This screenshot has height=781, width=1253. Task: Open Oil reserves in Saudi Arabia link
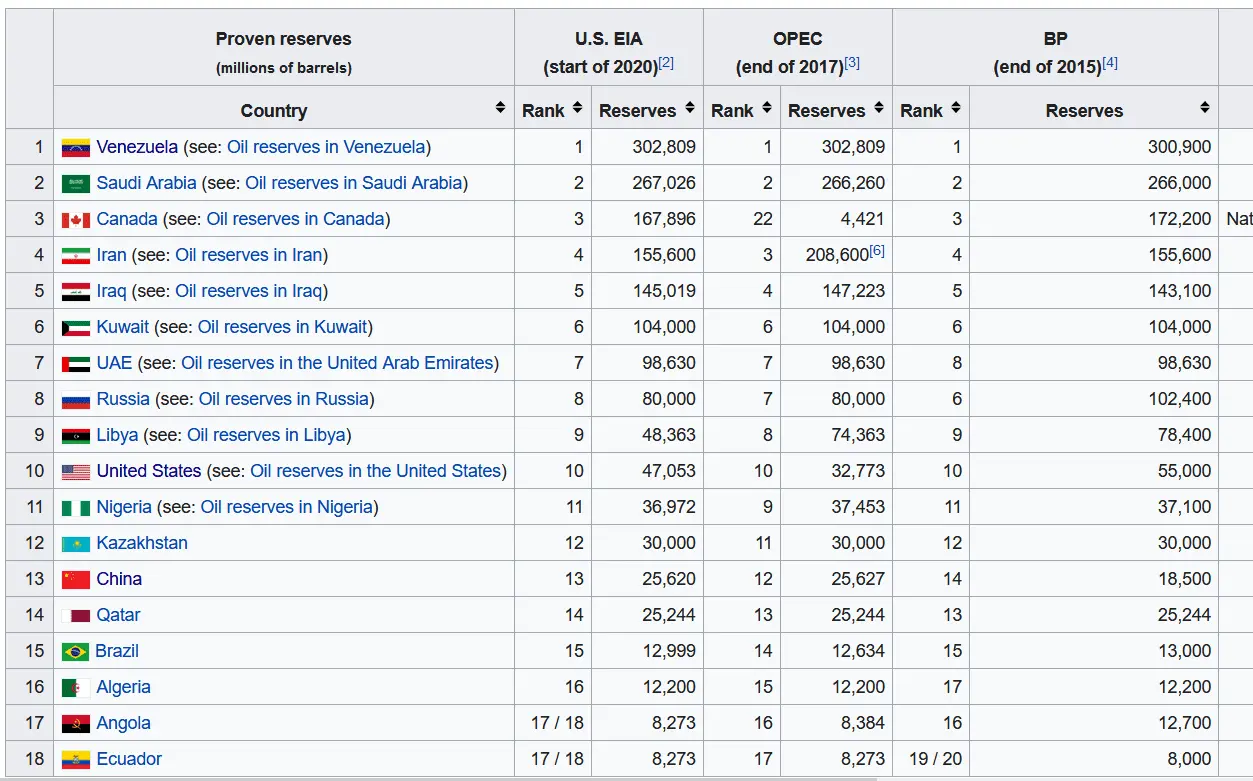coord(353,183)
